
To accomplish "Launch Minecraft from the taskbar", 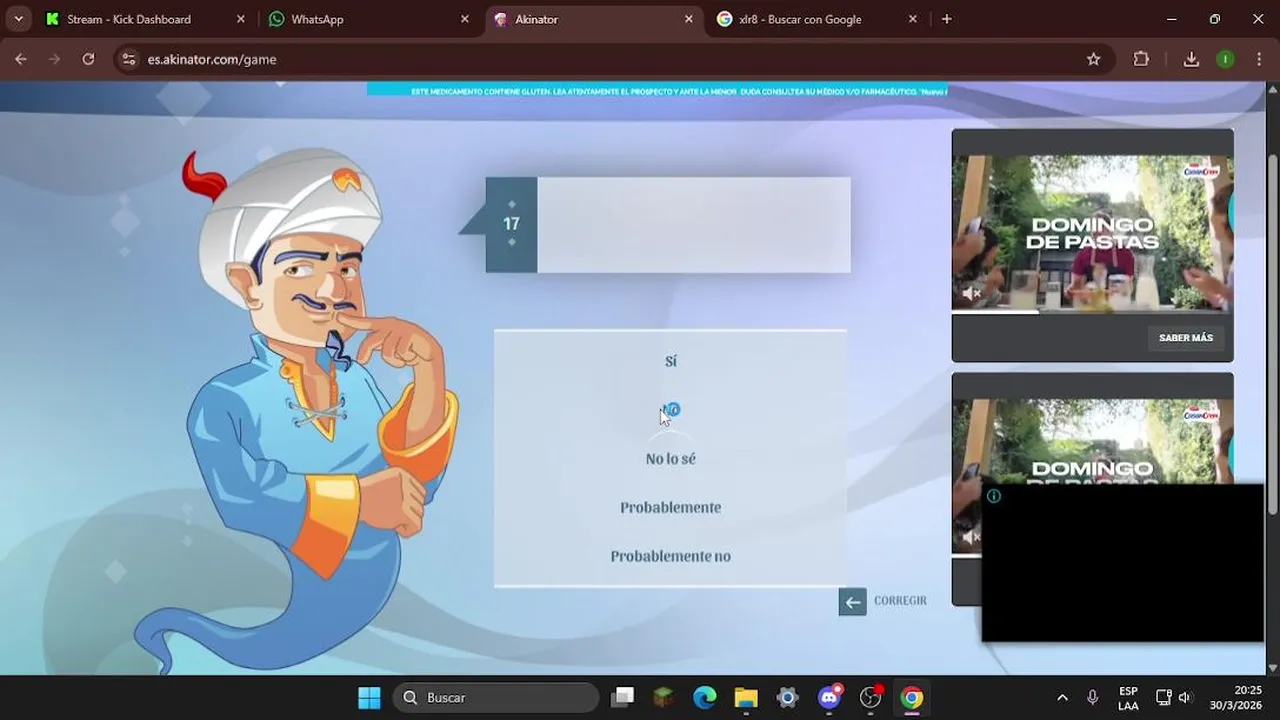I will click(664, 697).
